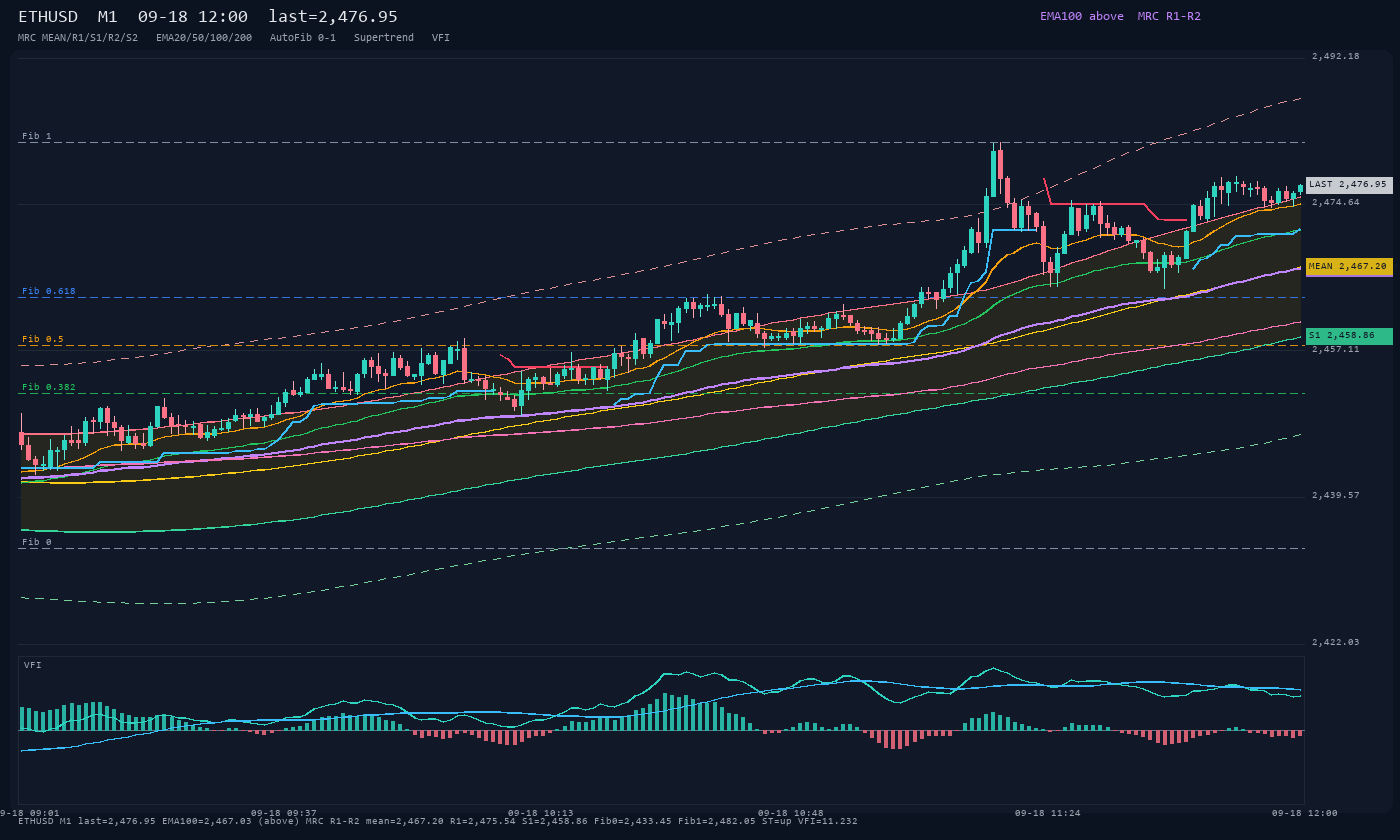Click the Supertrend legend entry
Screen dimensions: 1400x840
click(384, 37)
